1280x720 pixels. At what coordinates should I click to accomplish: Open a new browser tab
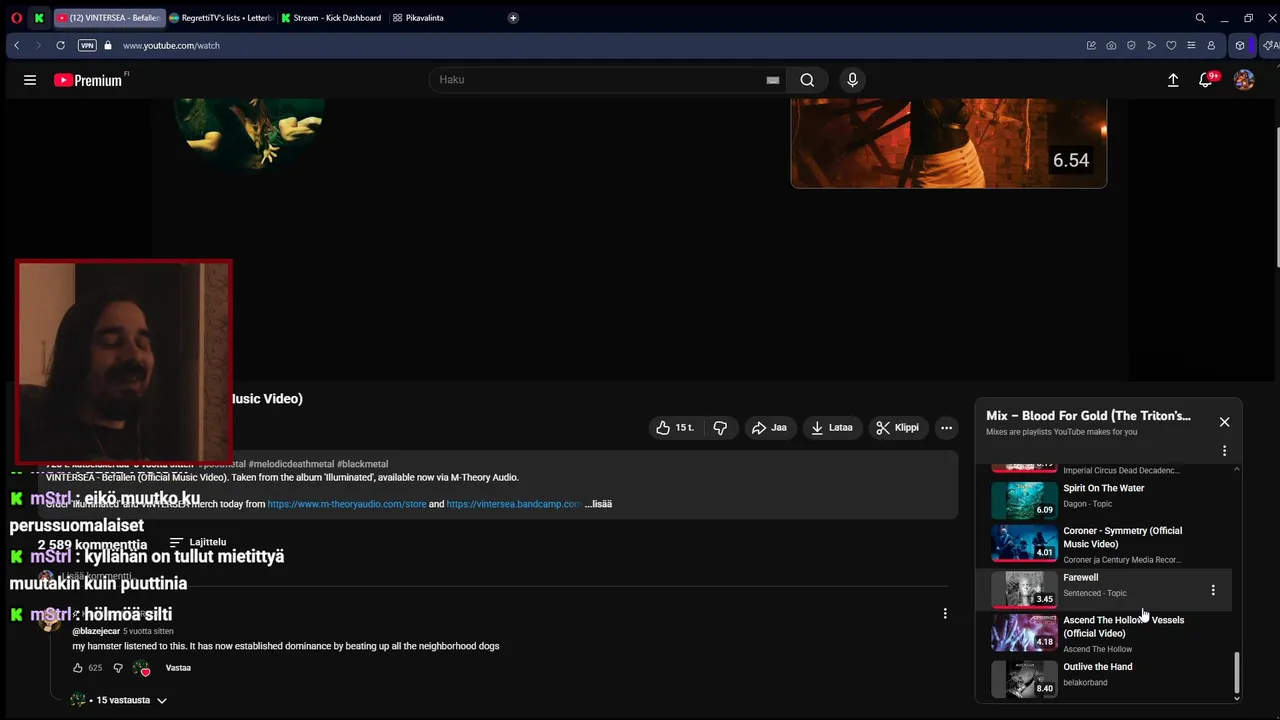(513, 18)
